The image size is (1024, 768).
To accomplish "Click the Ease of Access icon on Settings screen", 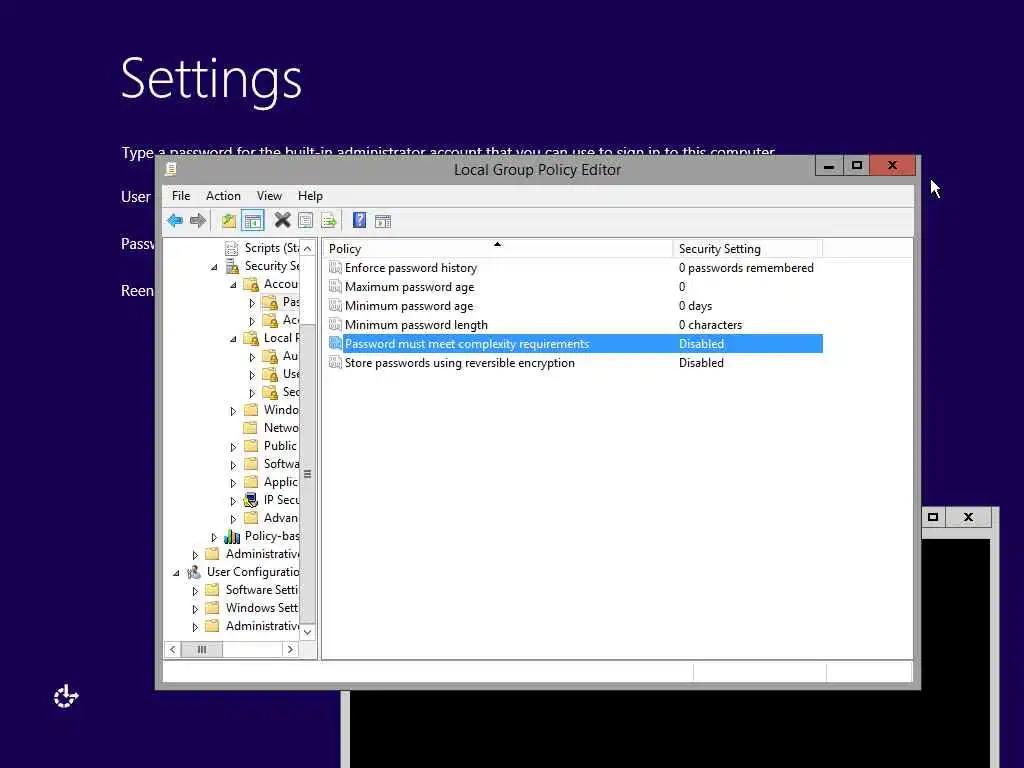I will [x=66, y=697].
